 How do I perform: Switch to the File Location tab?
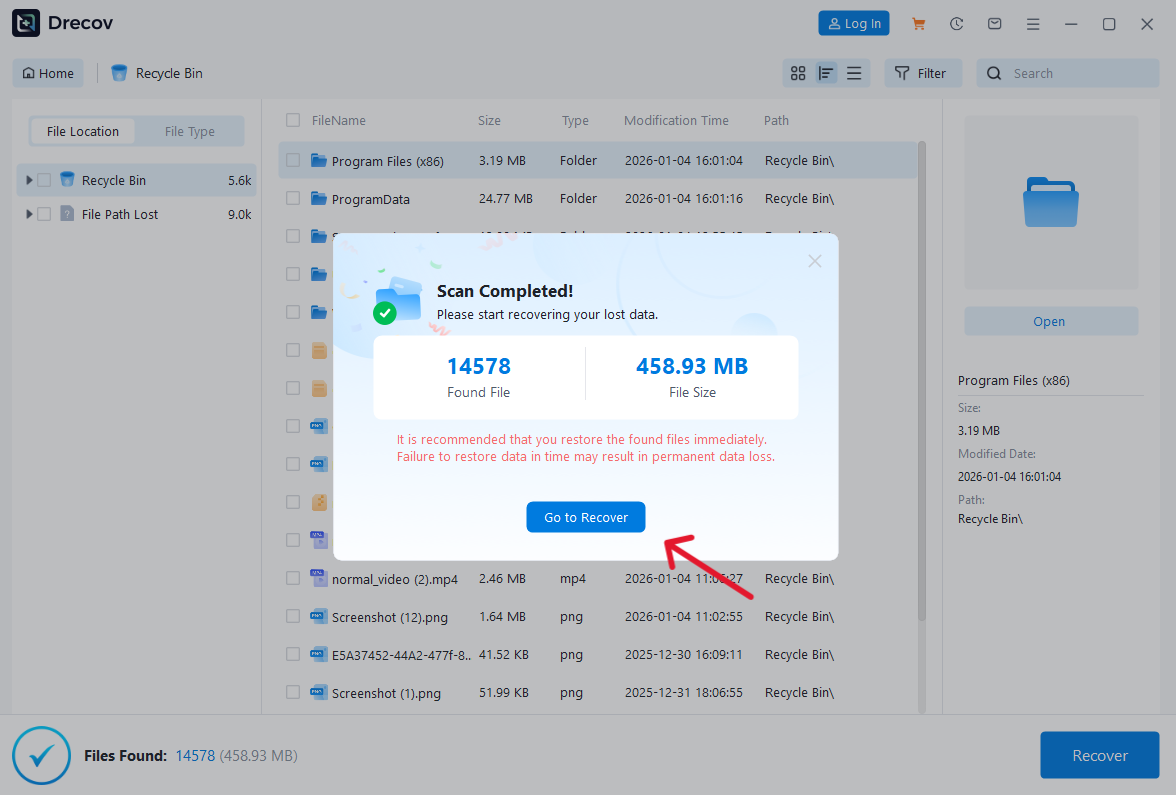82,131
